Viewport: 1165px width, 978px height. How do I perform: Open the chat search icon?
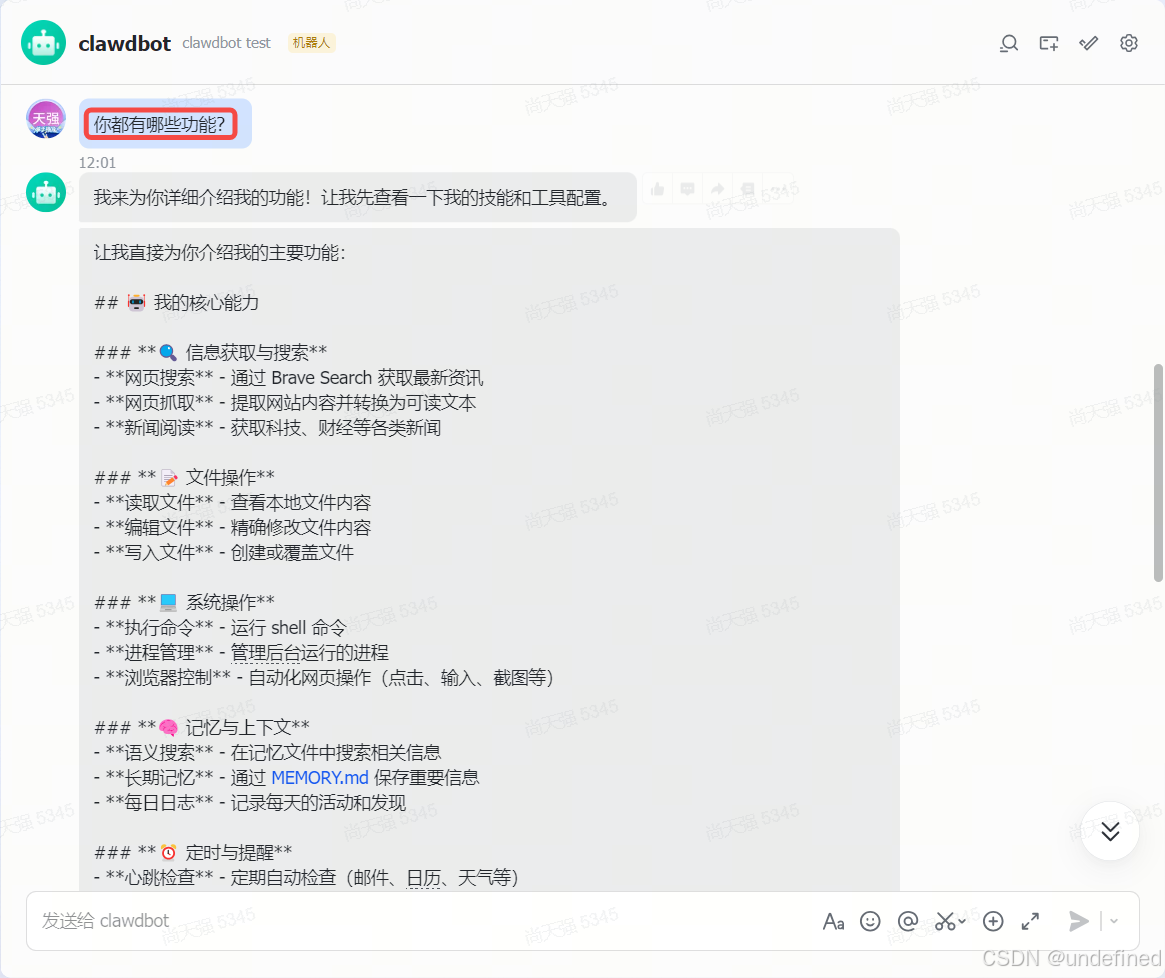1008,44
